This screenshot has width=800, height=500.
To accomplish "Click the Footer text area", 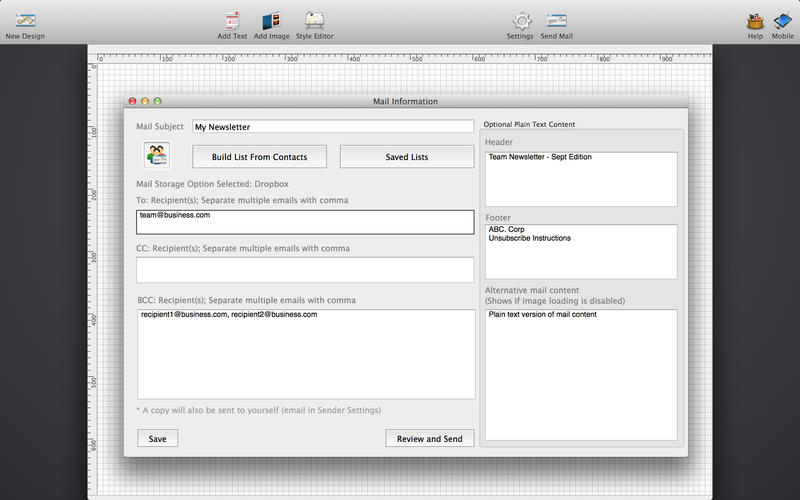I will 580,251.
